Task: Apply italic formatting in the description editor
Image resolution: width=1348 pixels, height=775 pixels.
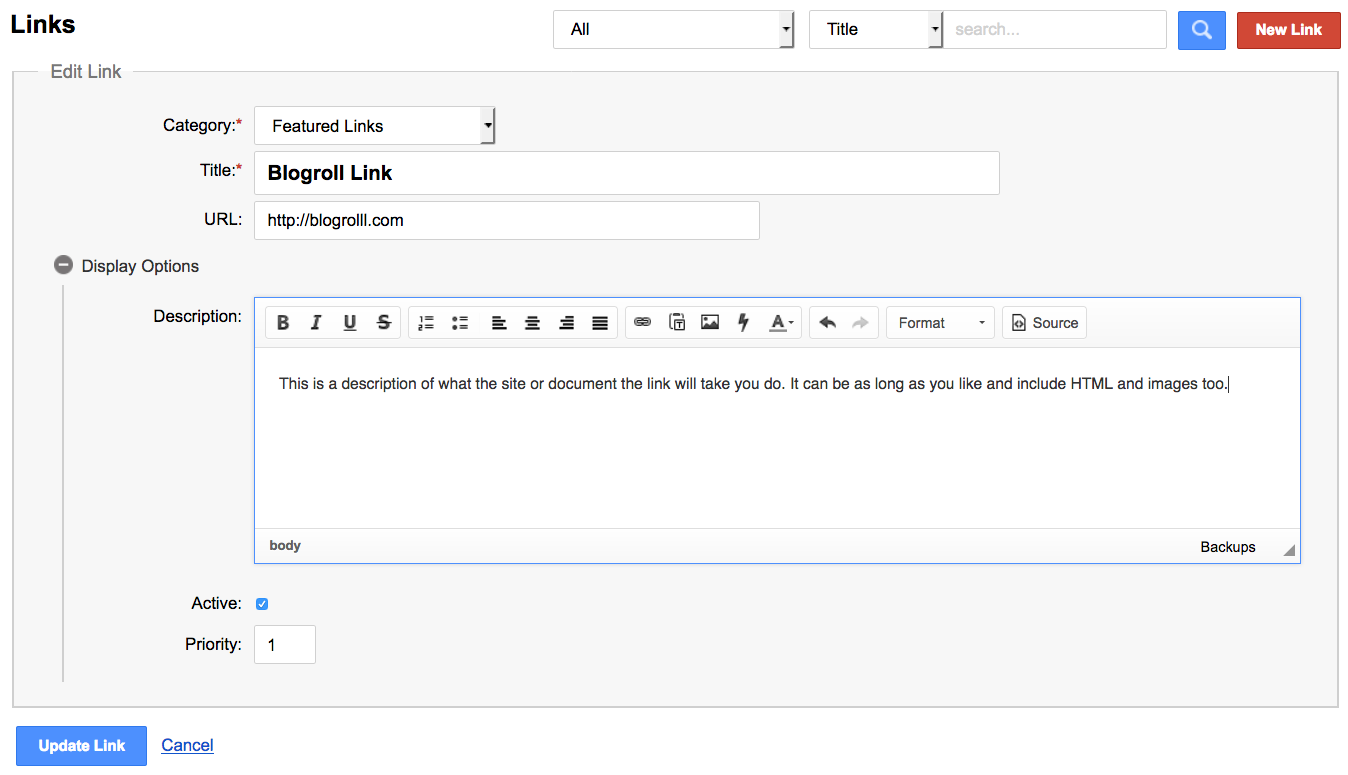Action: click(316, 323)
